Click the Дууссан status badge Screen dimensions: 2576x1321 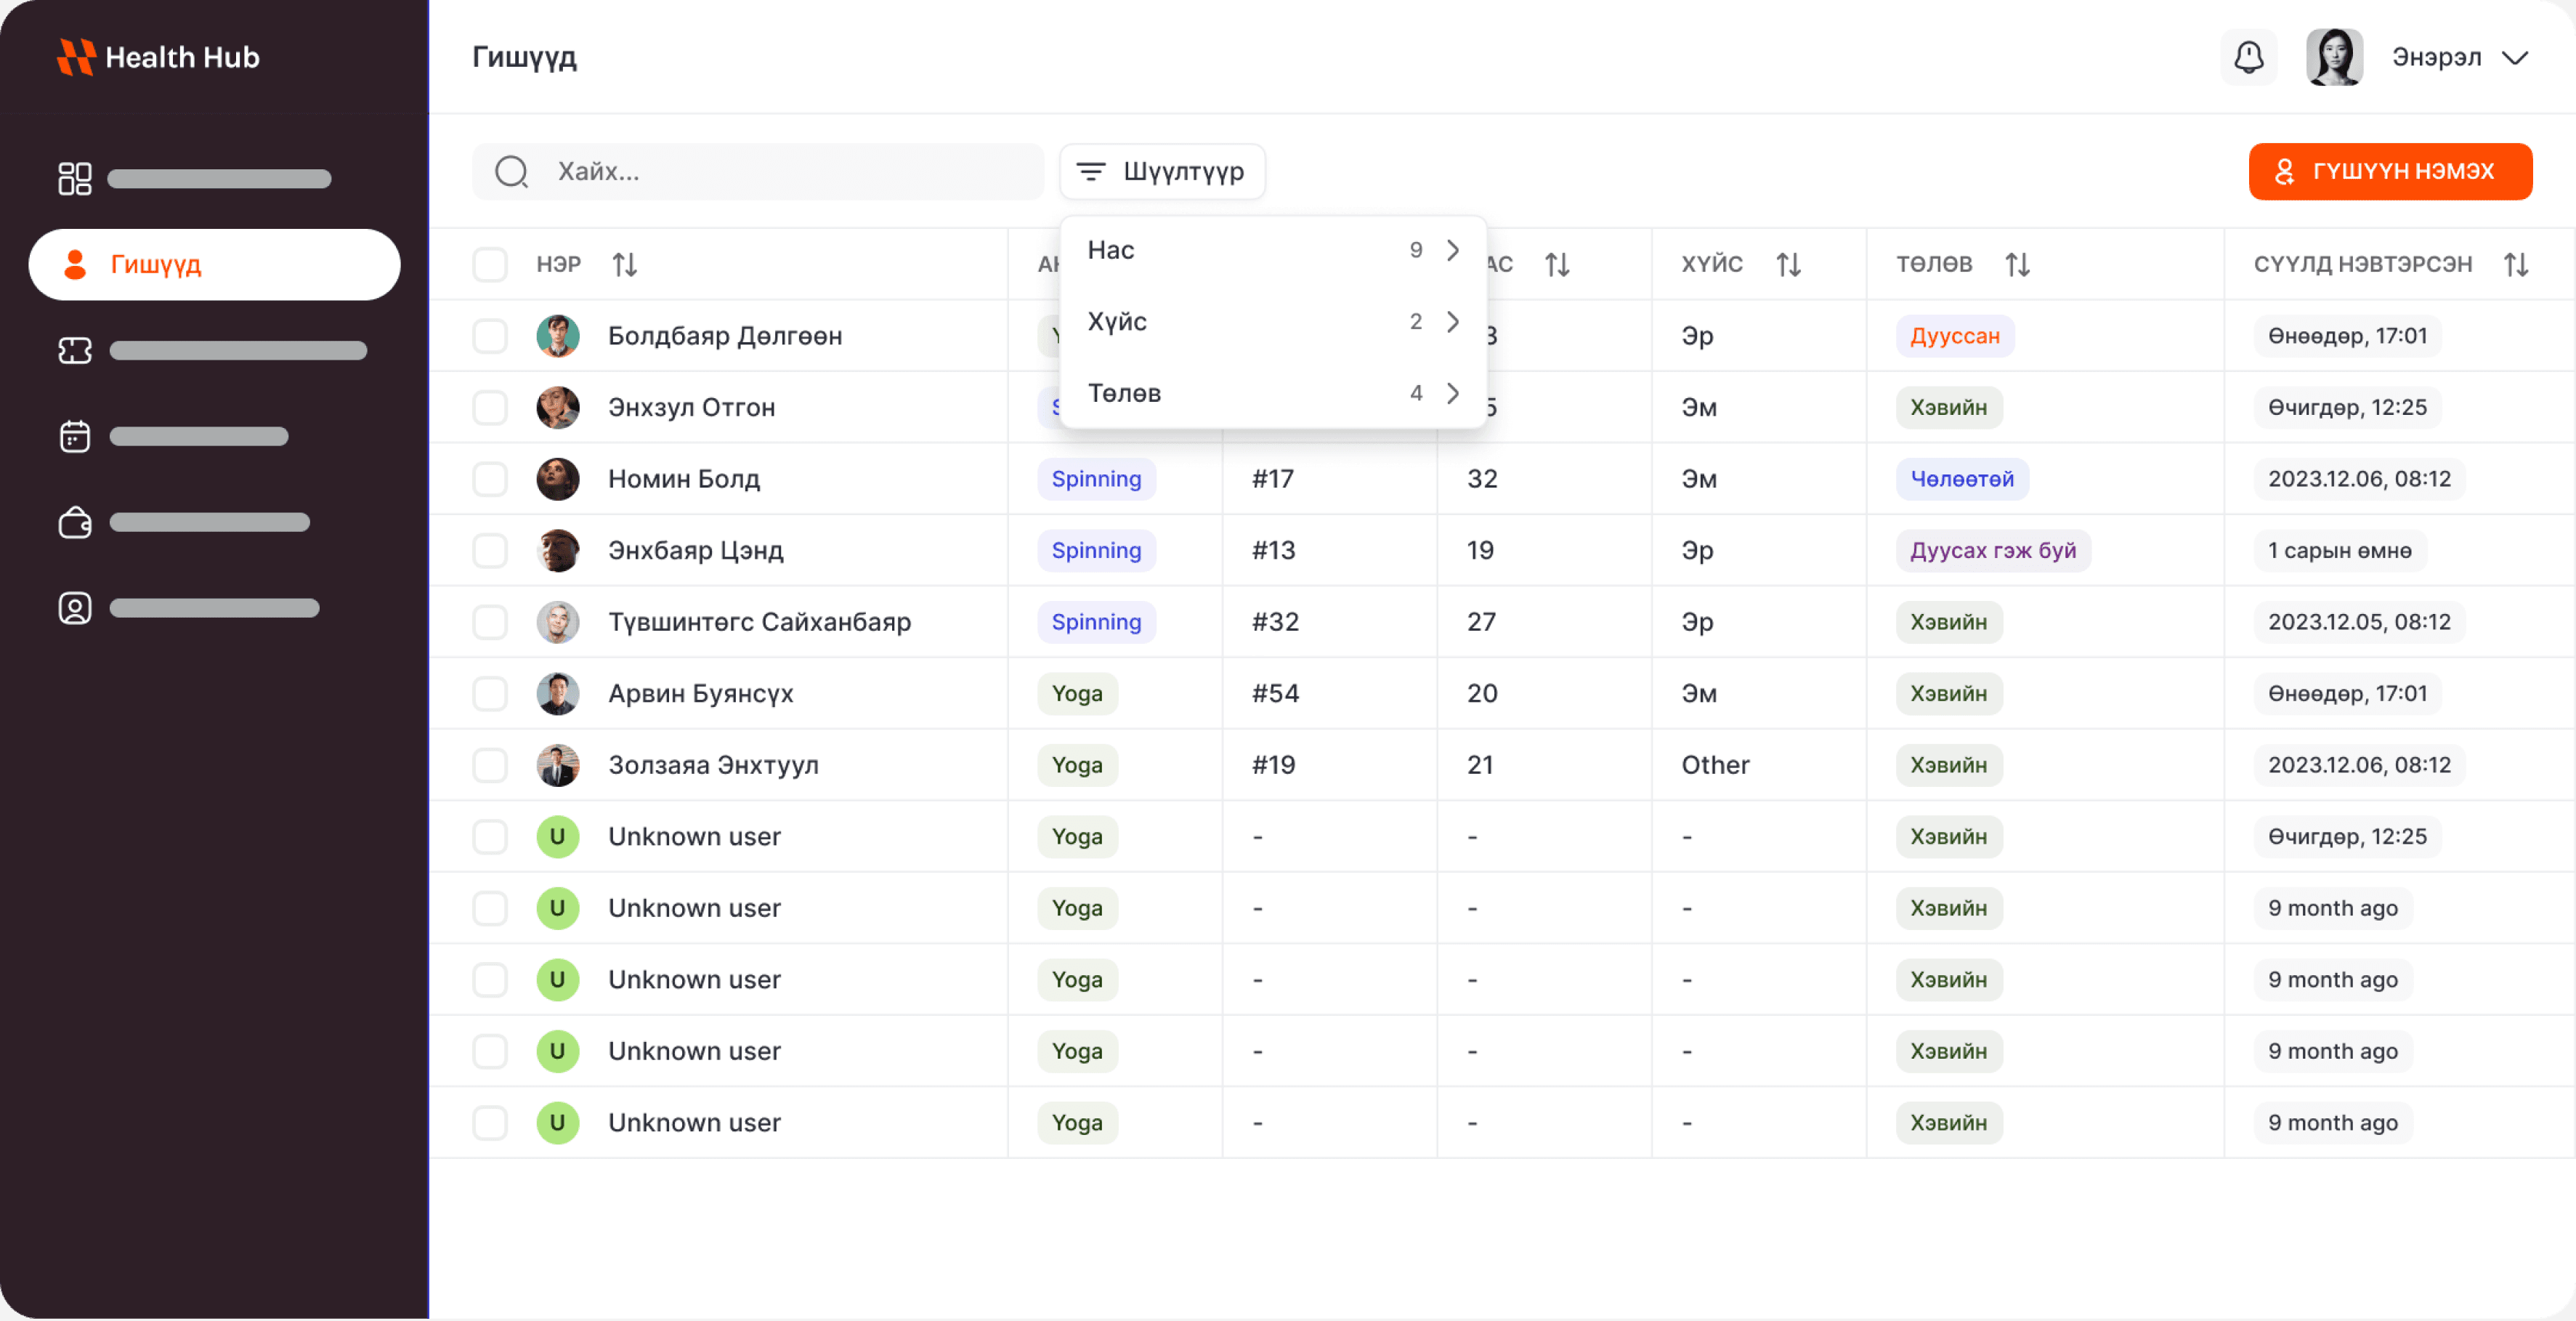[x=1955, y=336]
